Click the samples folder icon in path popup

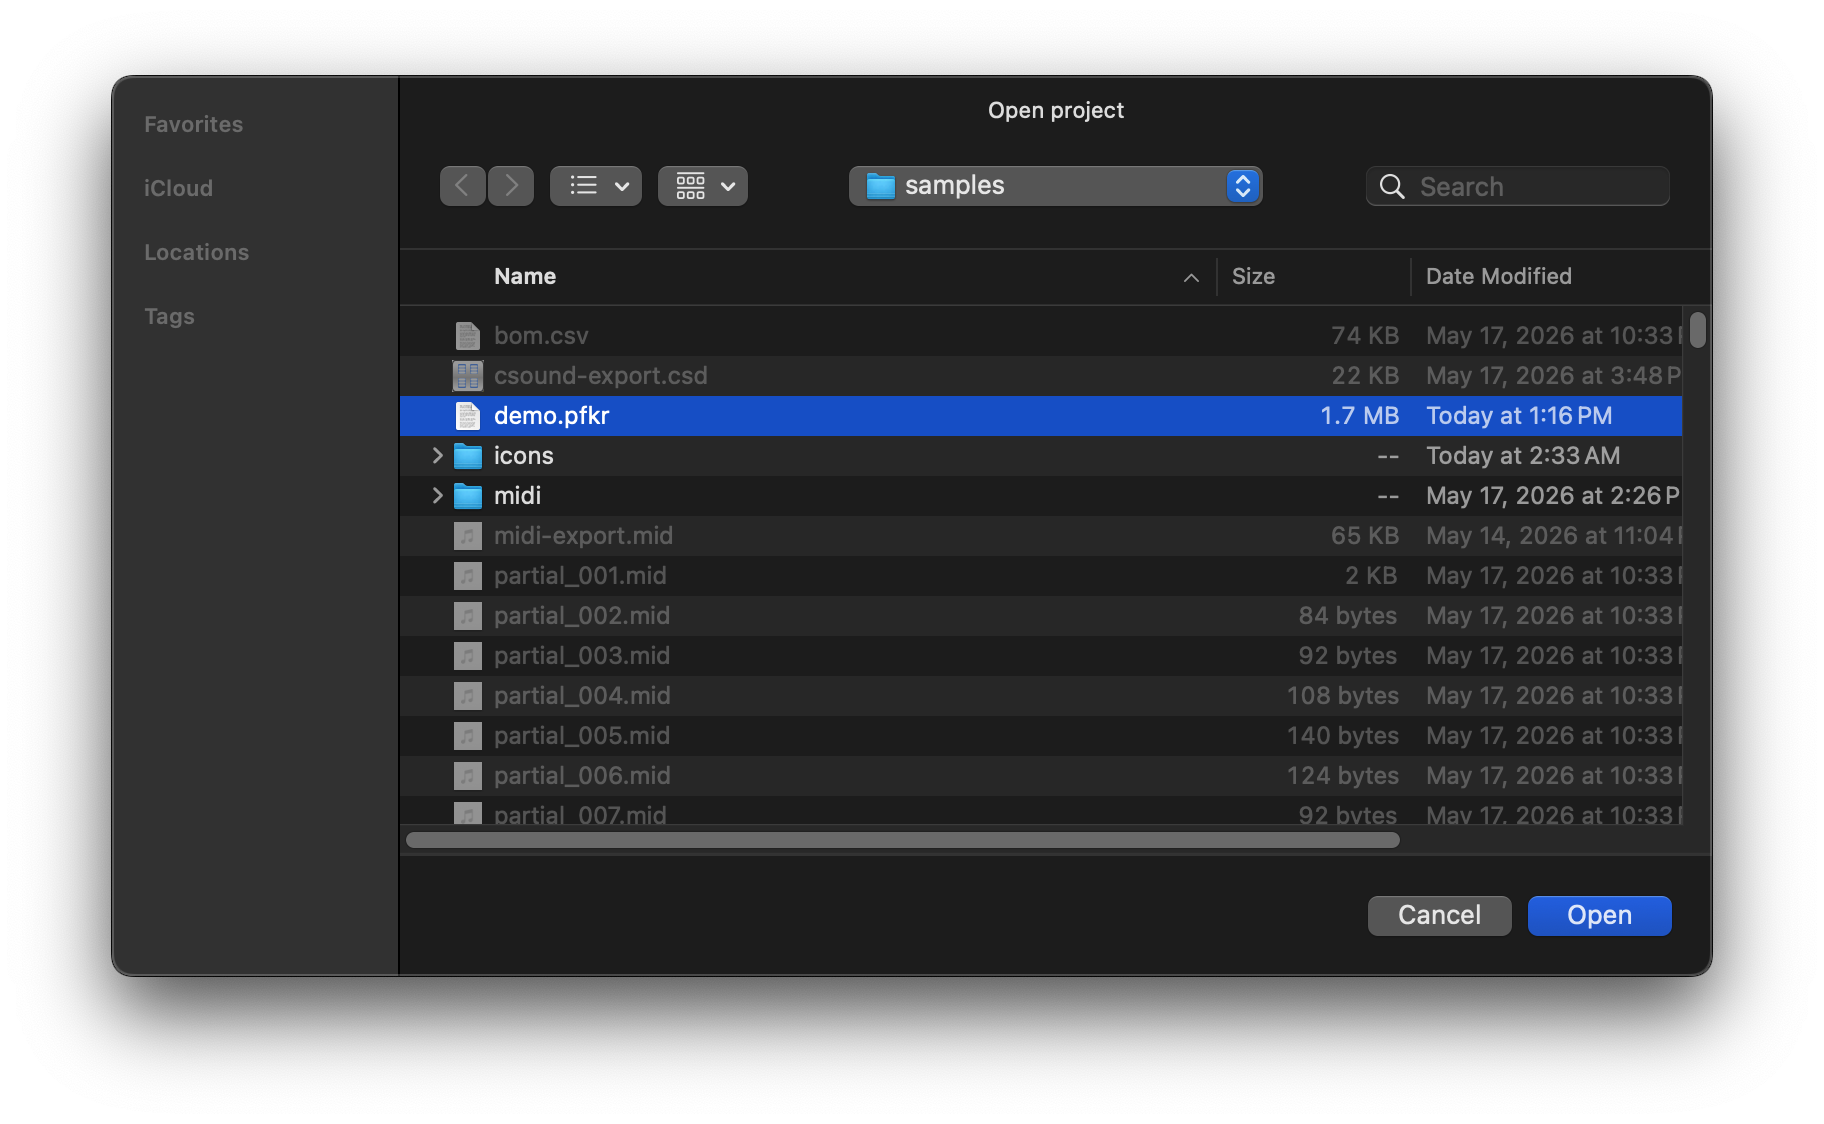point(881,186)
